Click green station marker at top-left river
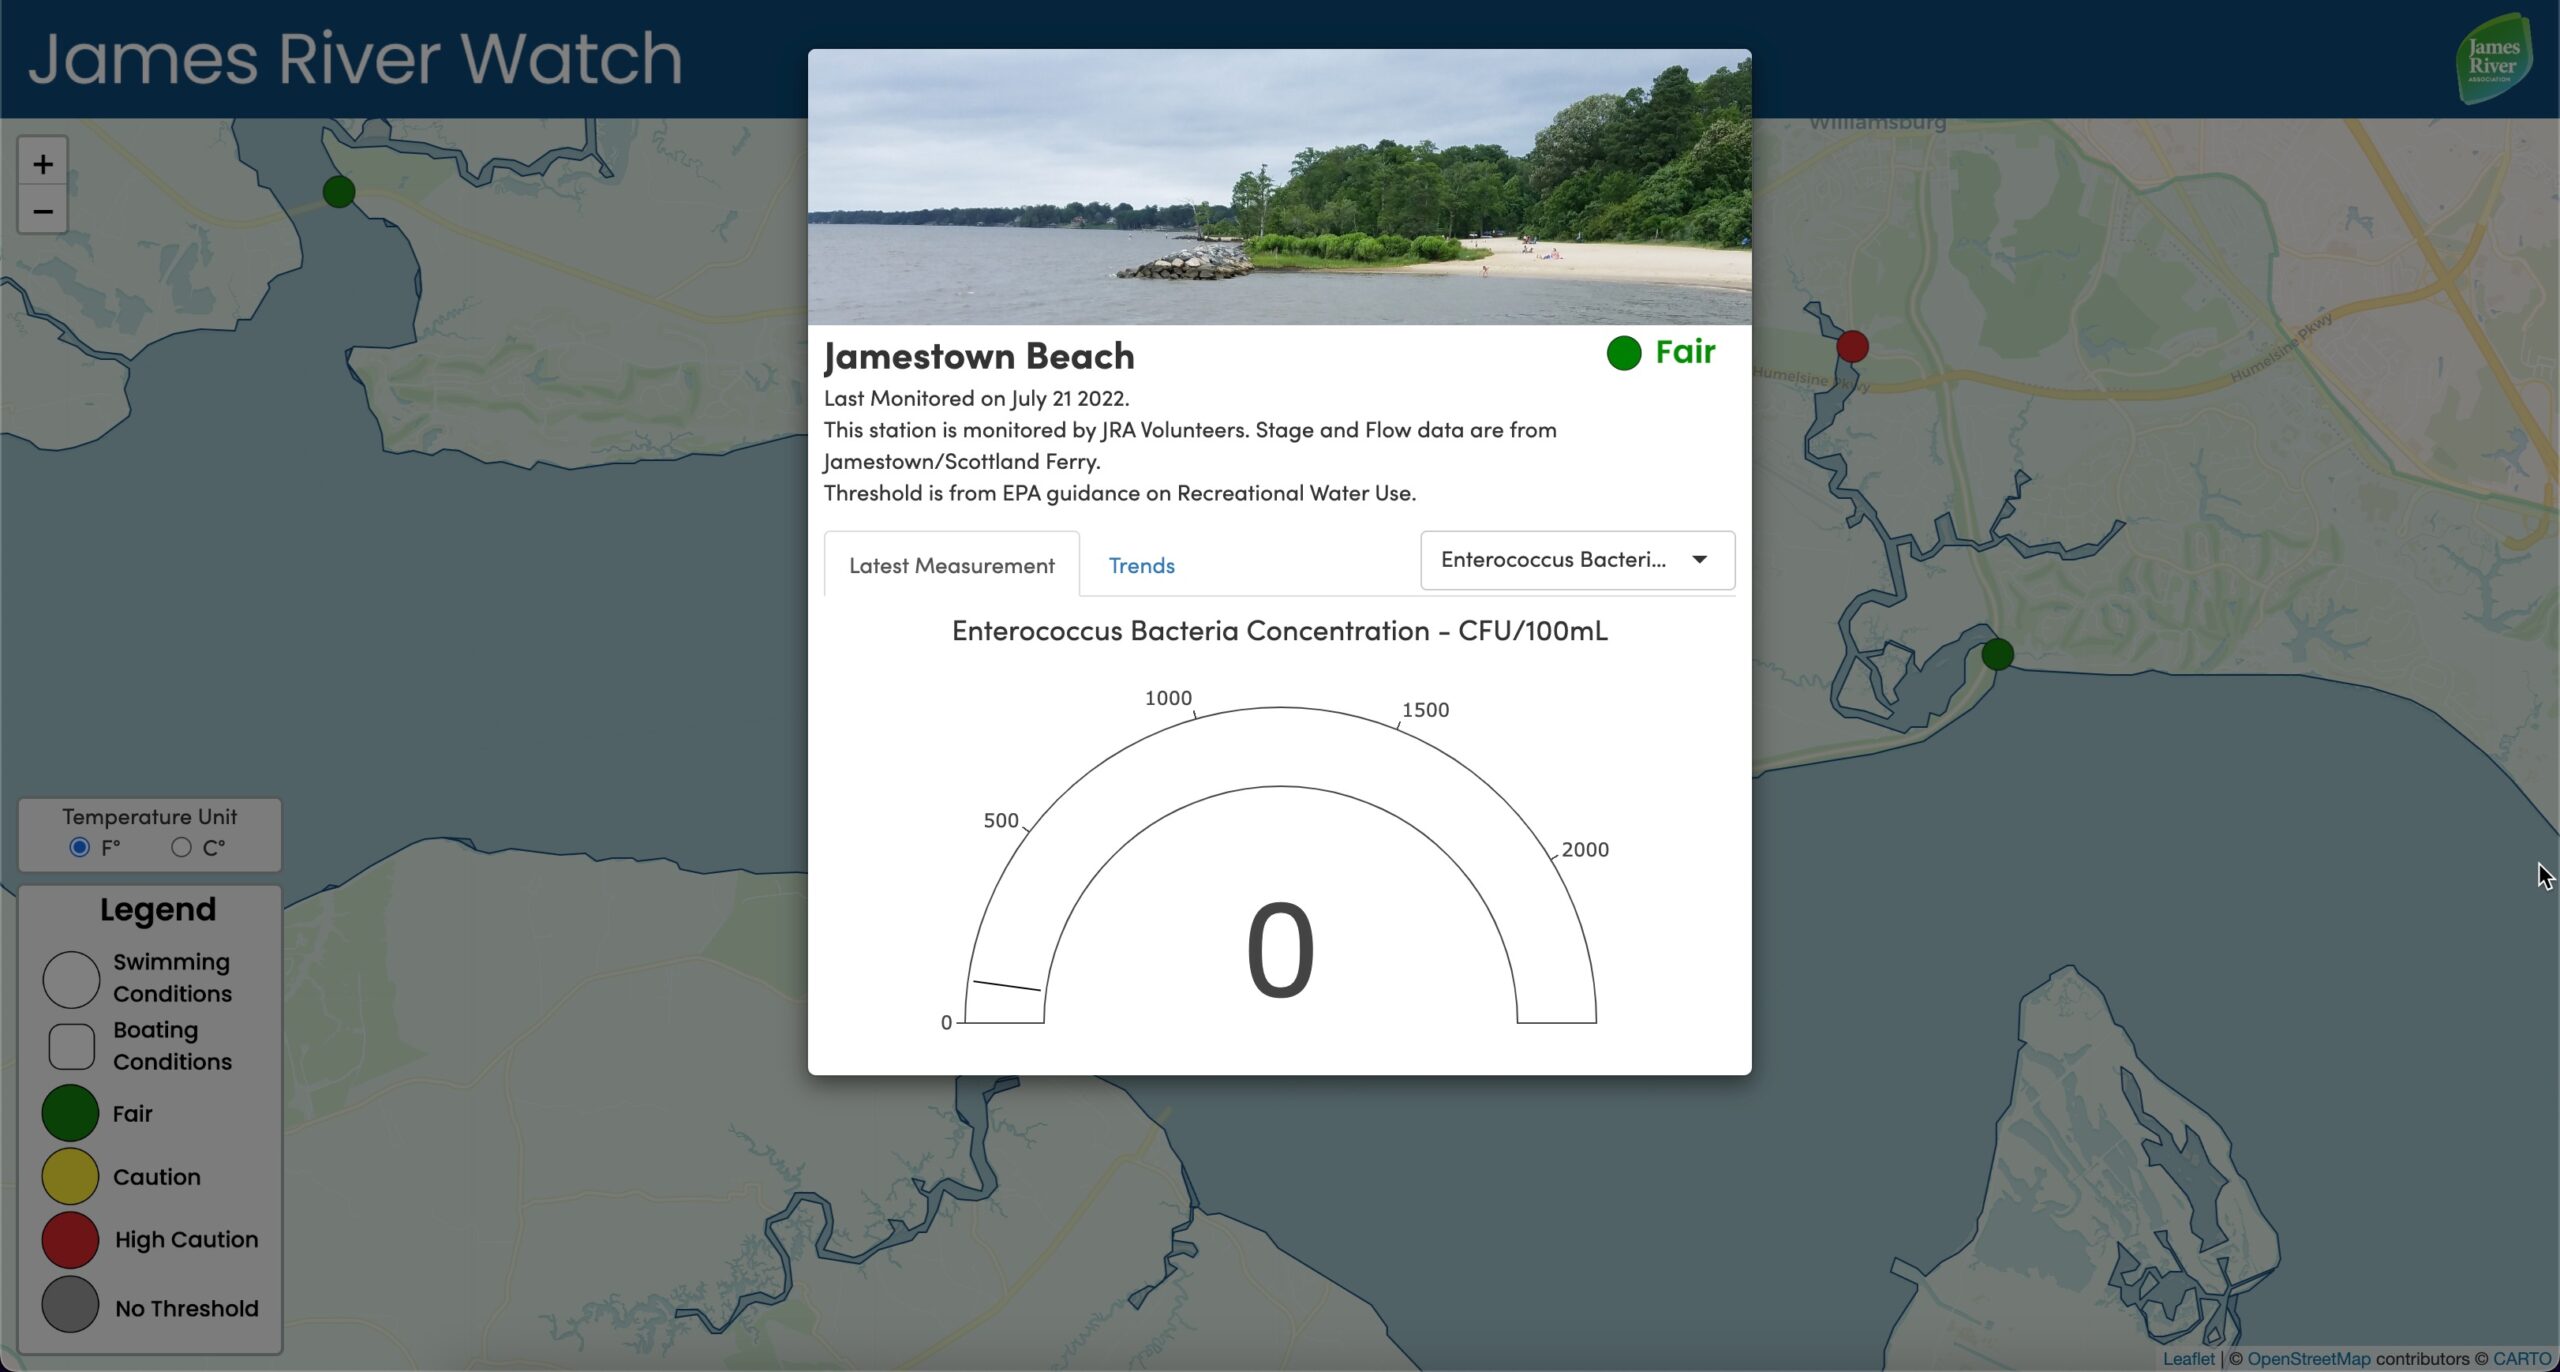 coord(339,191)
